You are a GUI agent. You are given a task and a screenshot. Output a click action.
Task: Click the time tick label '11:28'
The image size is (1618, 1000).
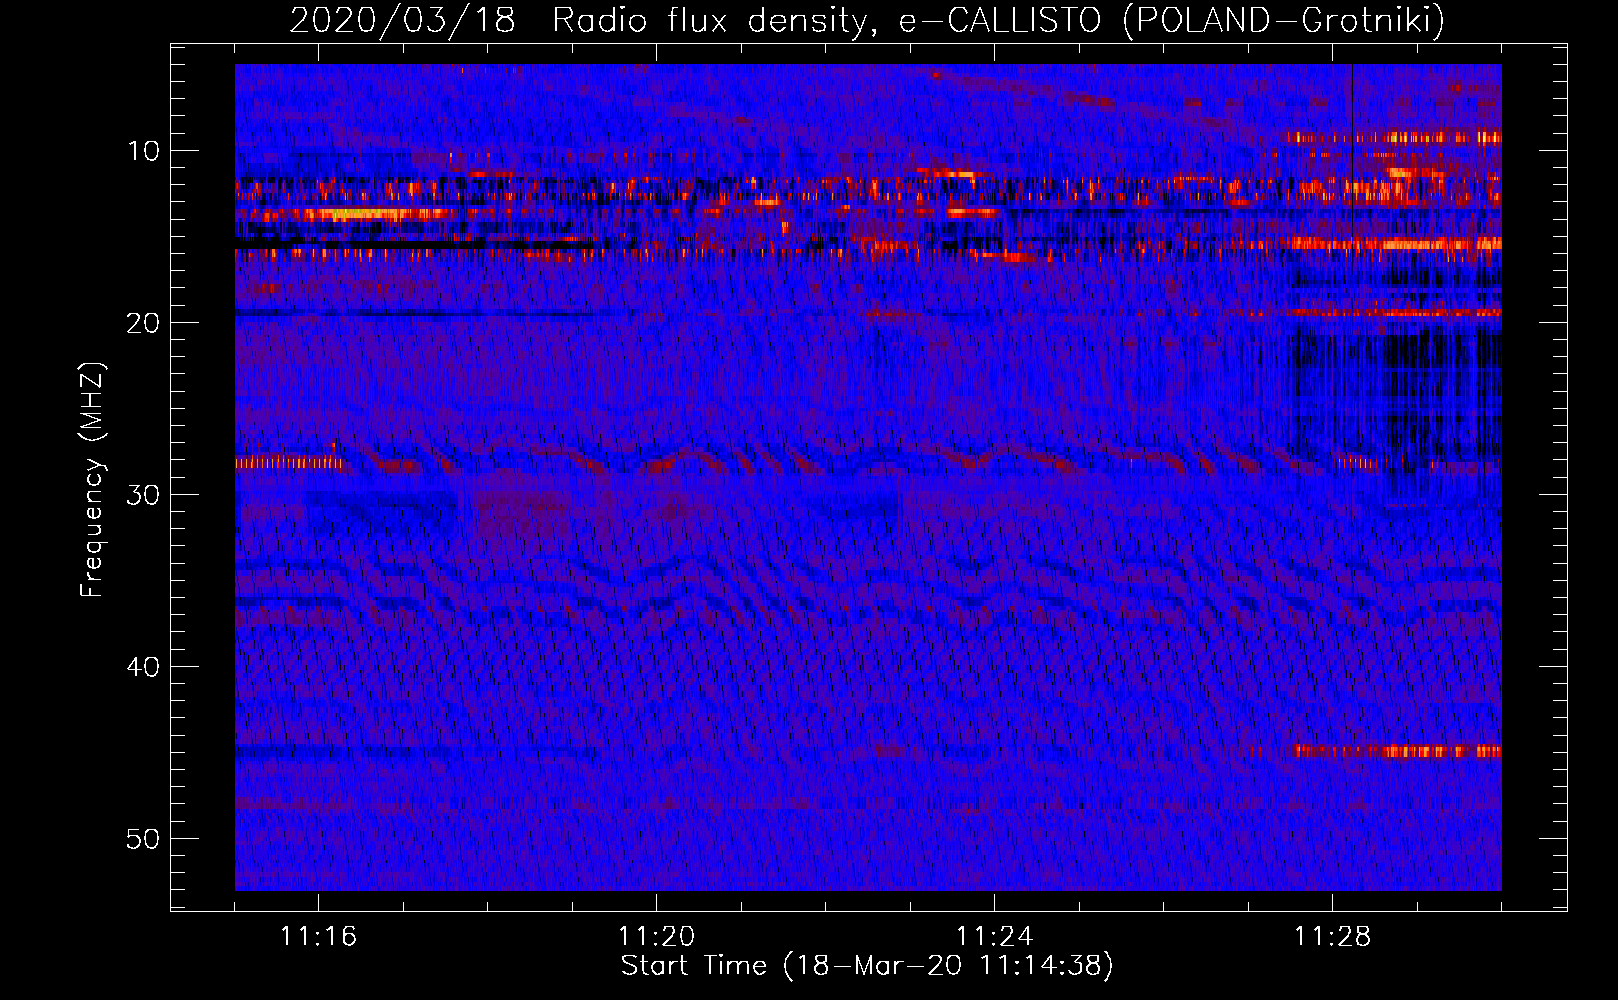click(1332, 937)
